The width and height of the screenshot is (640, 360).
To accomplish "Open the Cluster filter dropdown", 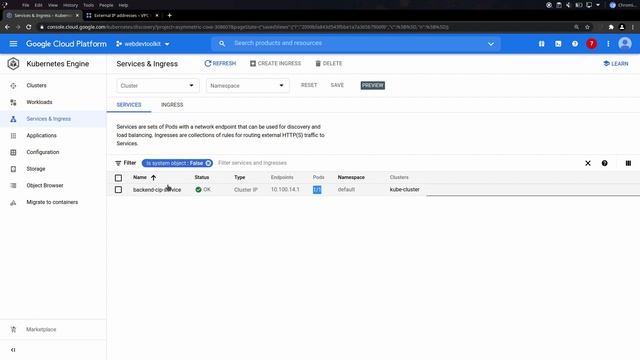I will click(x=158, y=86).
